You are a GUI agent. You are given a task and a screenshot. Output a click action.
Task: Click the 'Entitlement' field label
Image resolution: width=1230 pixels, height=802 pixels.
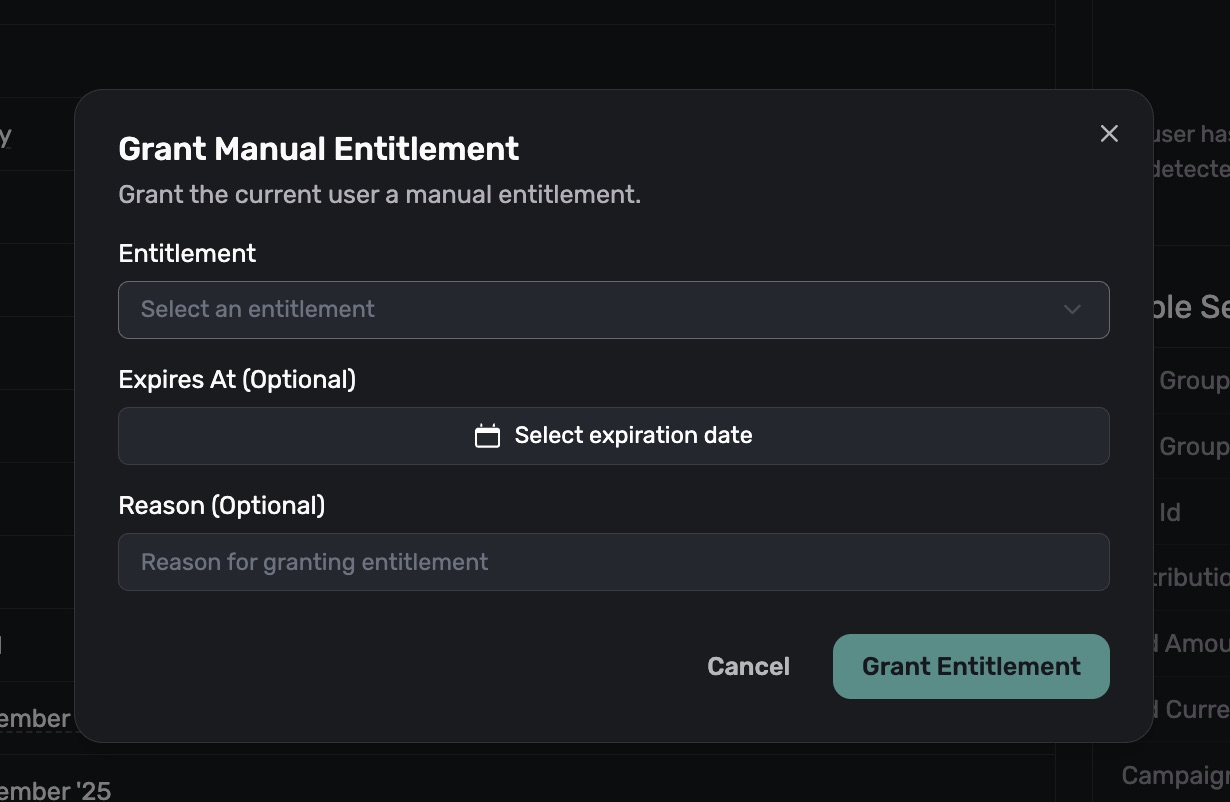click(187, 254)
